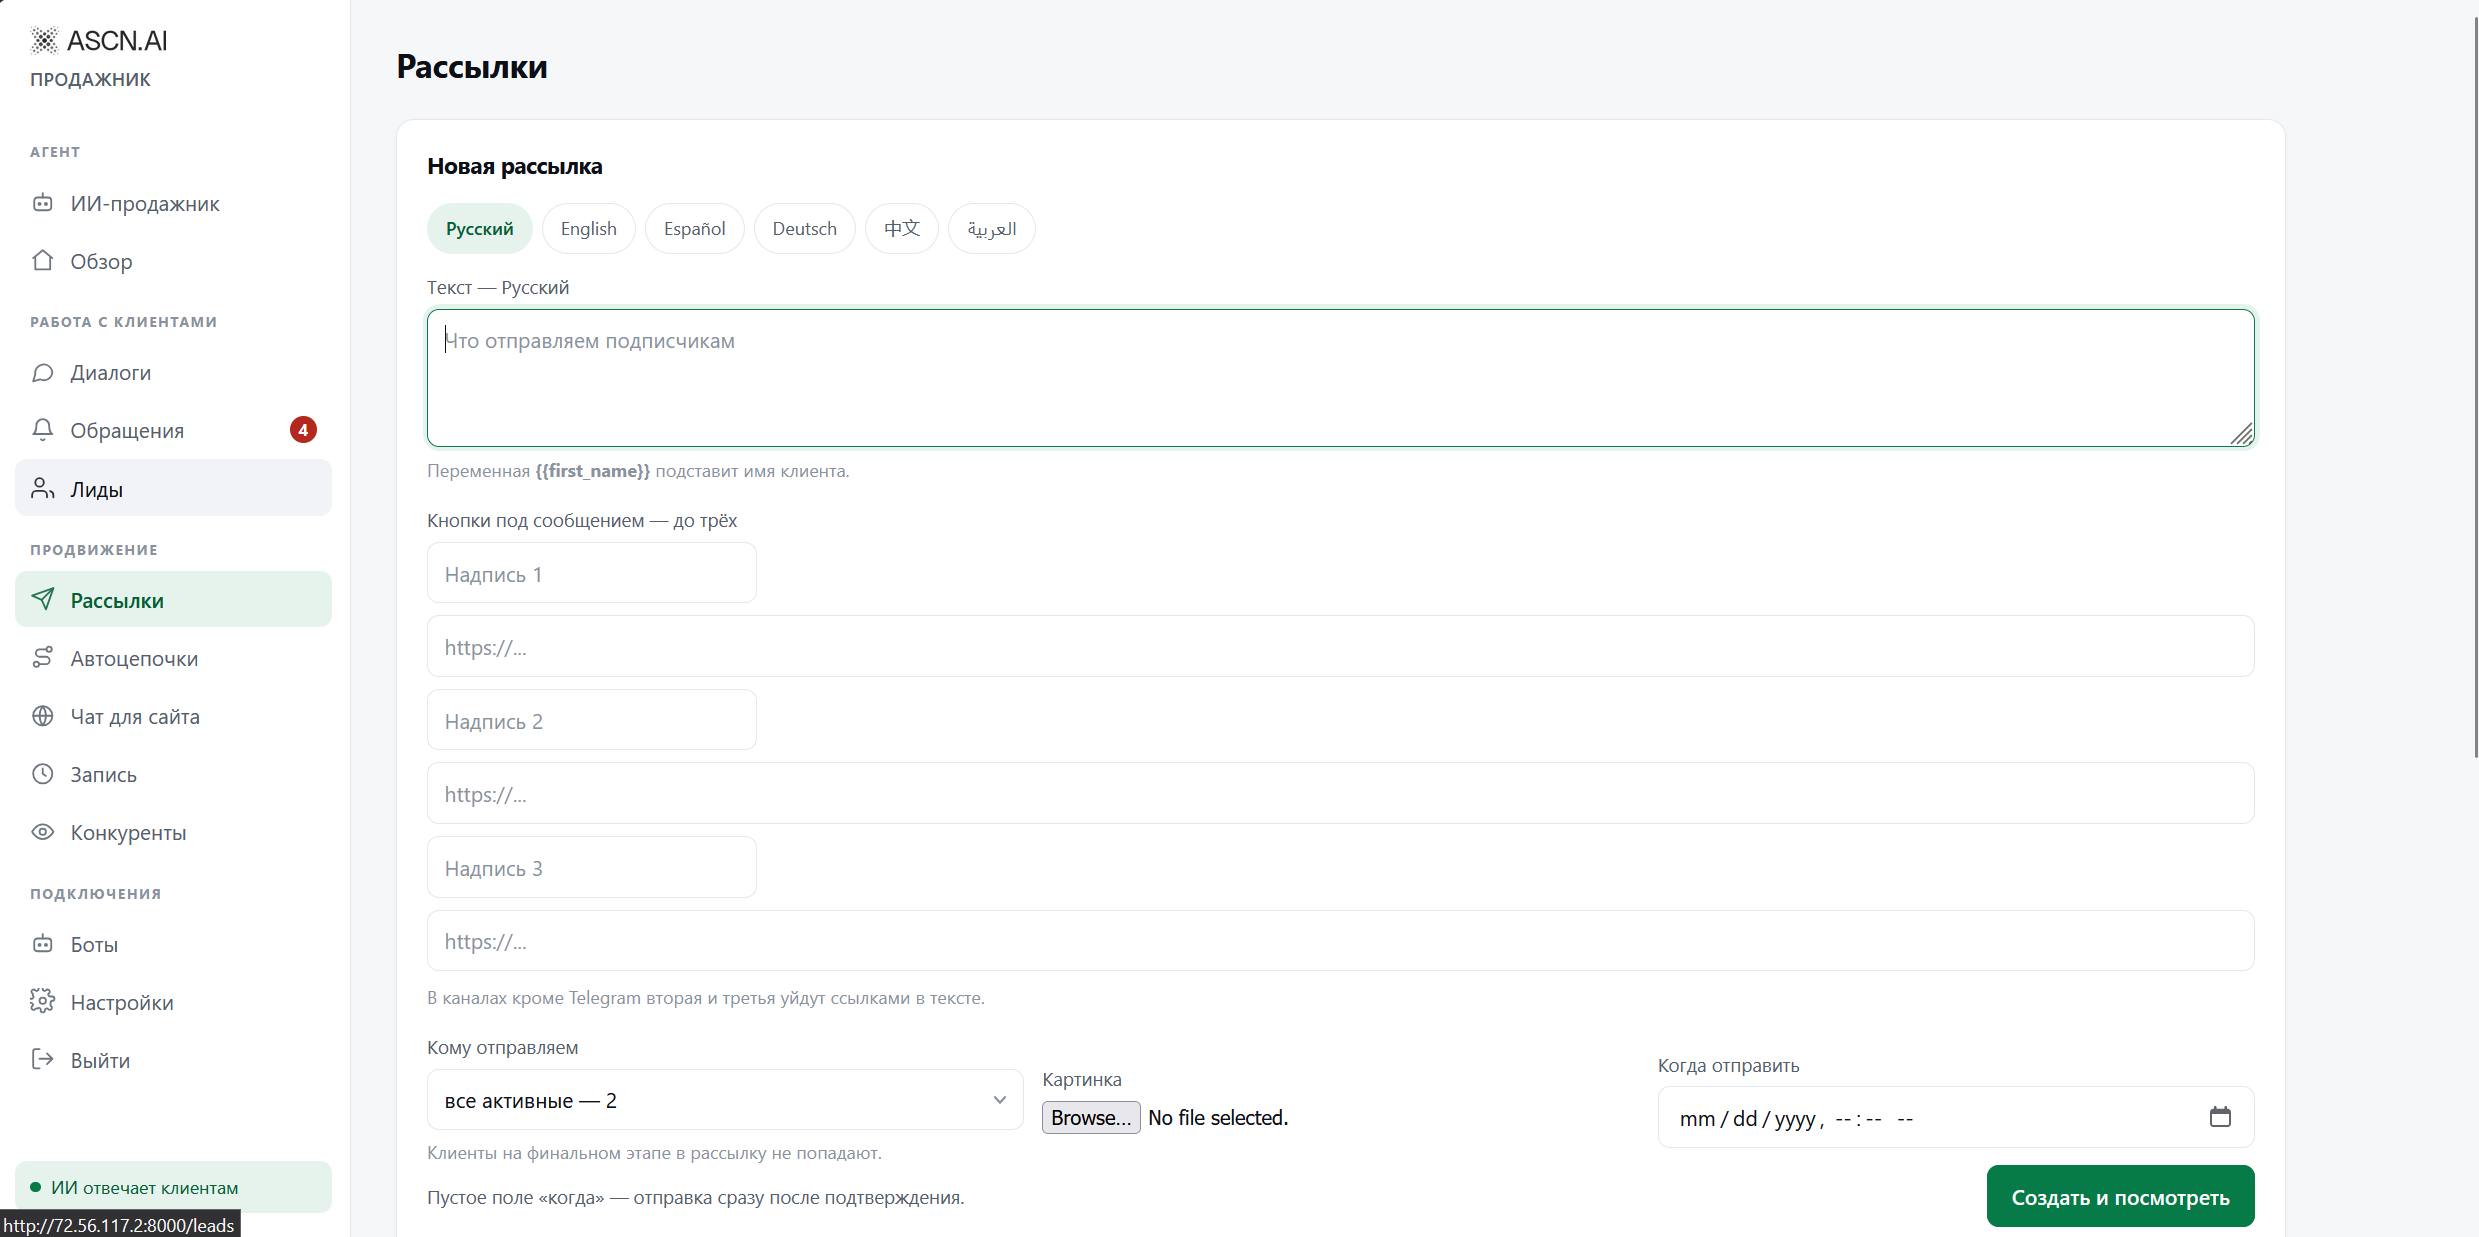Select the Español language tab

695,229
